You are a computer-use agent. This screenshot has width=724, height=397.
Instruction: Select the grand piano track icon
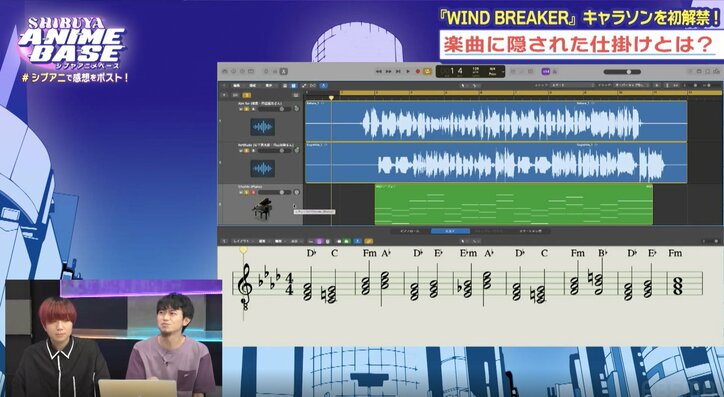coord(262,209)
